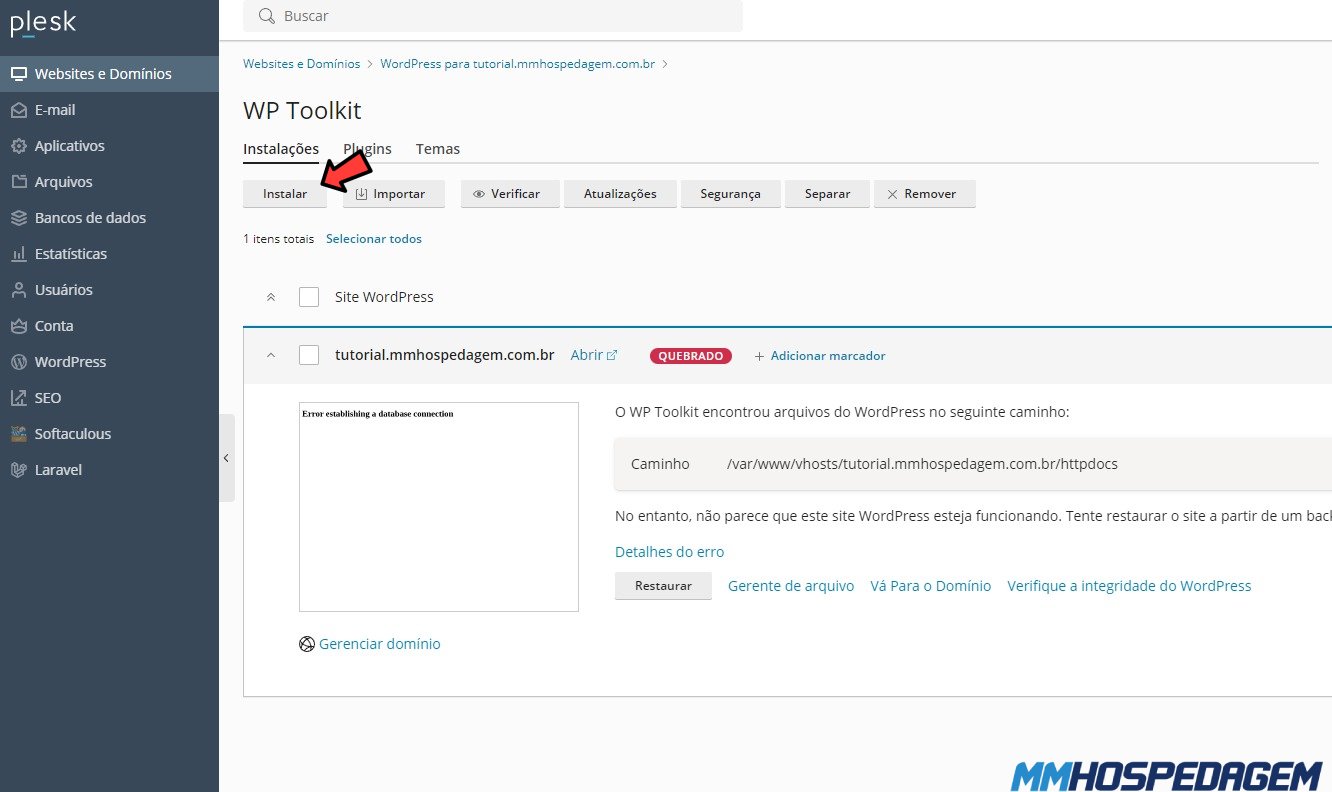Viewport: 1332px width, 792px height.
Task: Open Bancos de dados section
Action: coord(109,218)
